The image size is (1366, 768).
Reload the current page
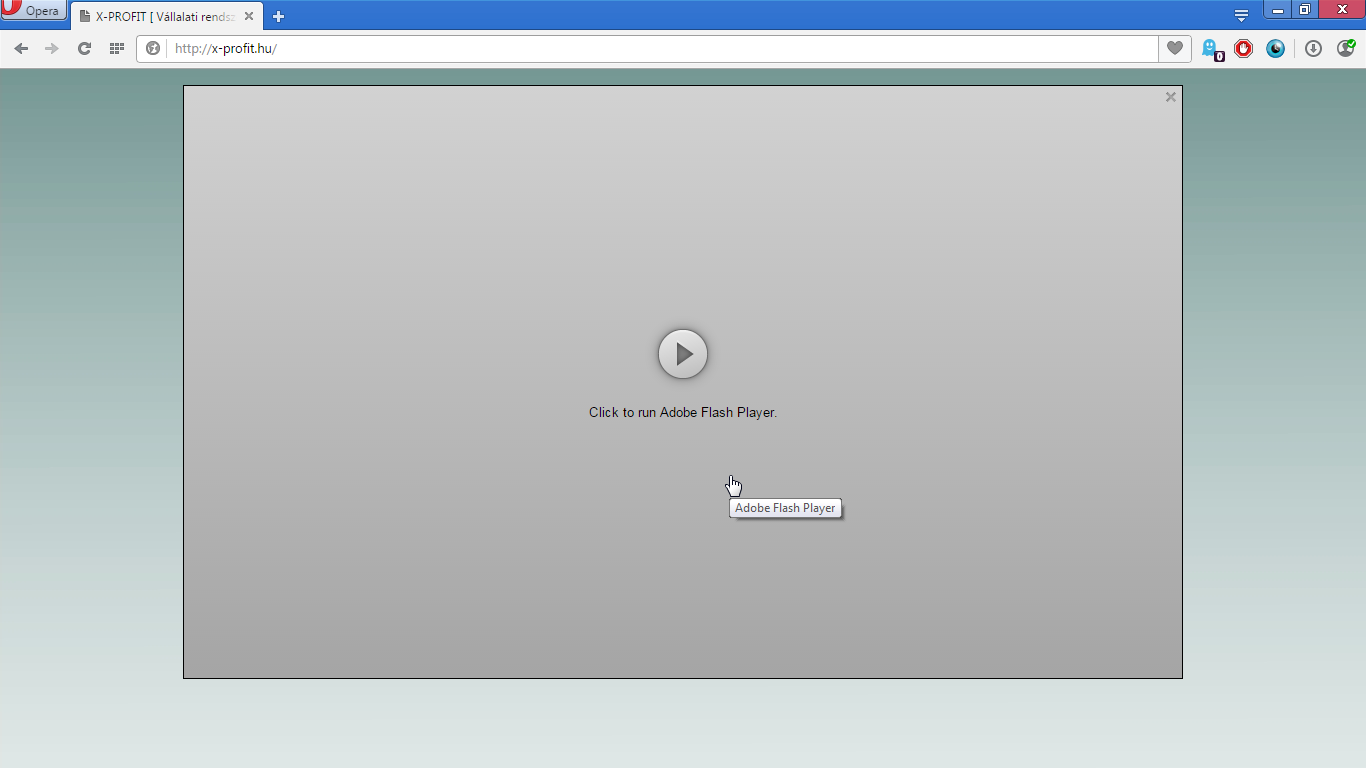pyautogui.click(x=84, y=48)
